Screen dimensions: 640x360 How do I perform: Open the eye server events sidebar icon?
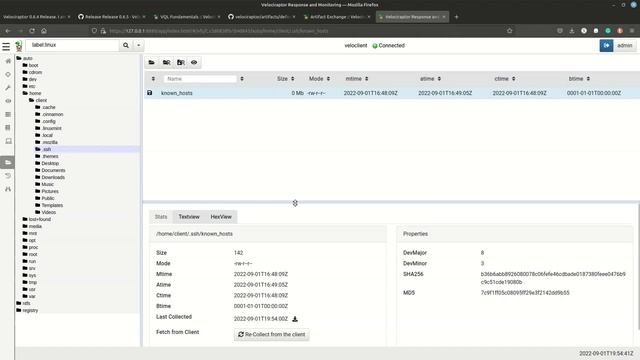pos(8,101)
